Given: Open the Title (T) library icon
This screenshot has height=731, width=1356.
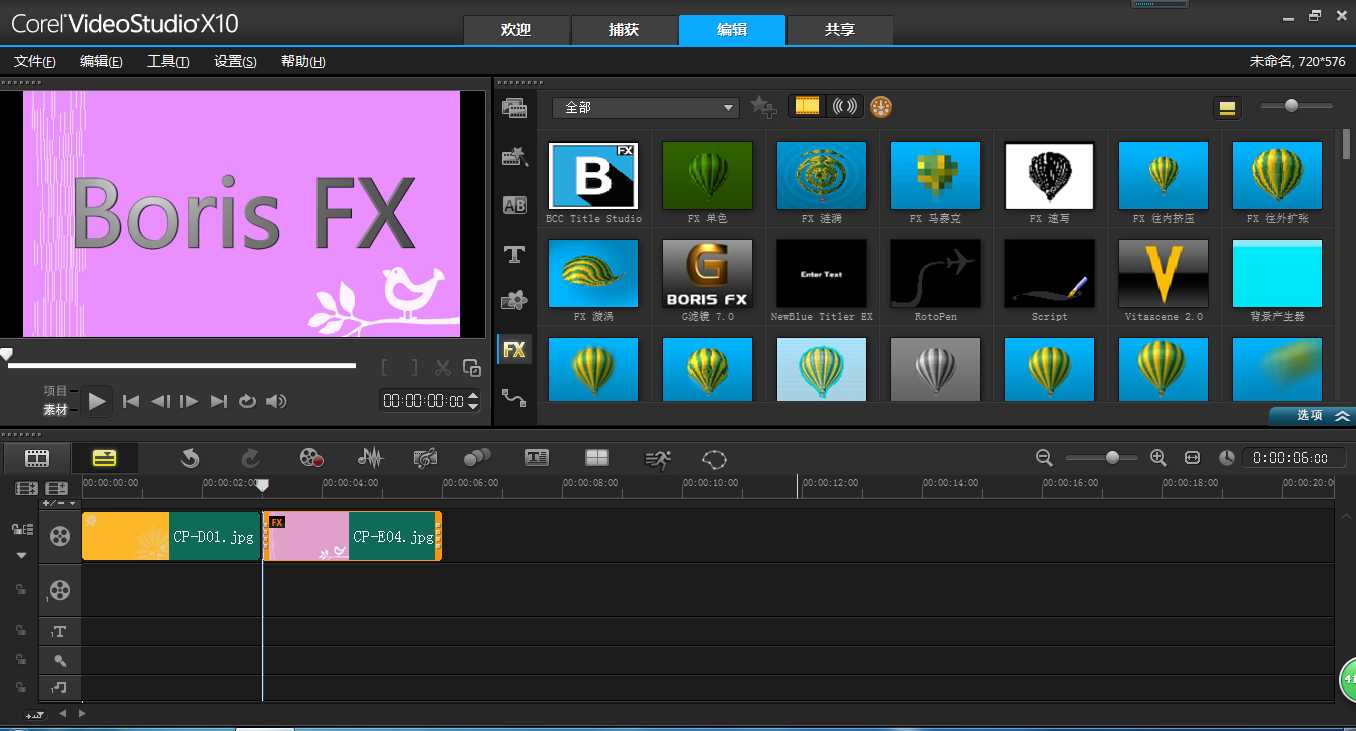Looking at the screenshot, I should (514, 254).
